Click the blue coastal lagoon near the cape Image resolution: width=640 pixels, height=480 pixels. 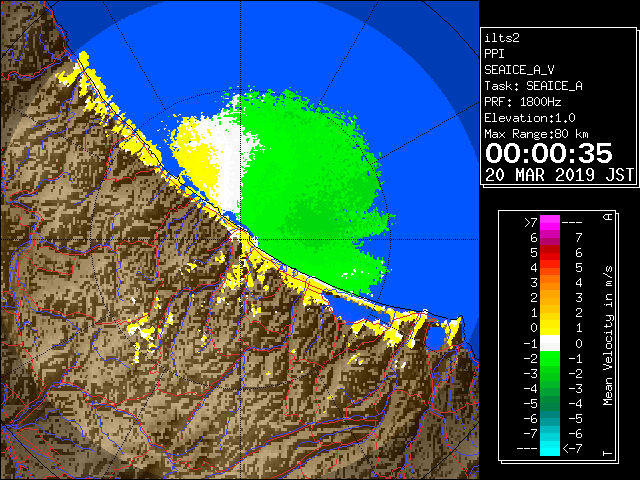pyautogui.click(x=435, y=336)
